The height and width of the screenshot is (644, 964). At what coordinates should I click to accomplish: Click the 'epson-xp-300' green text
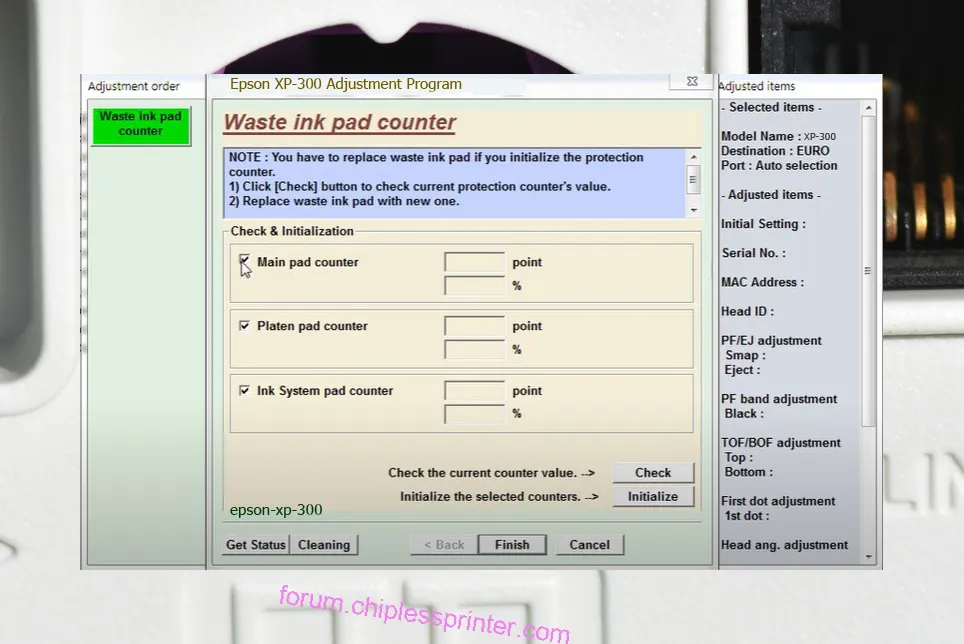pyautogui.click(x=276, y=510)
